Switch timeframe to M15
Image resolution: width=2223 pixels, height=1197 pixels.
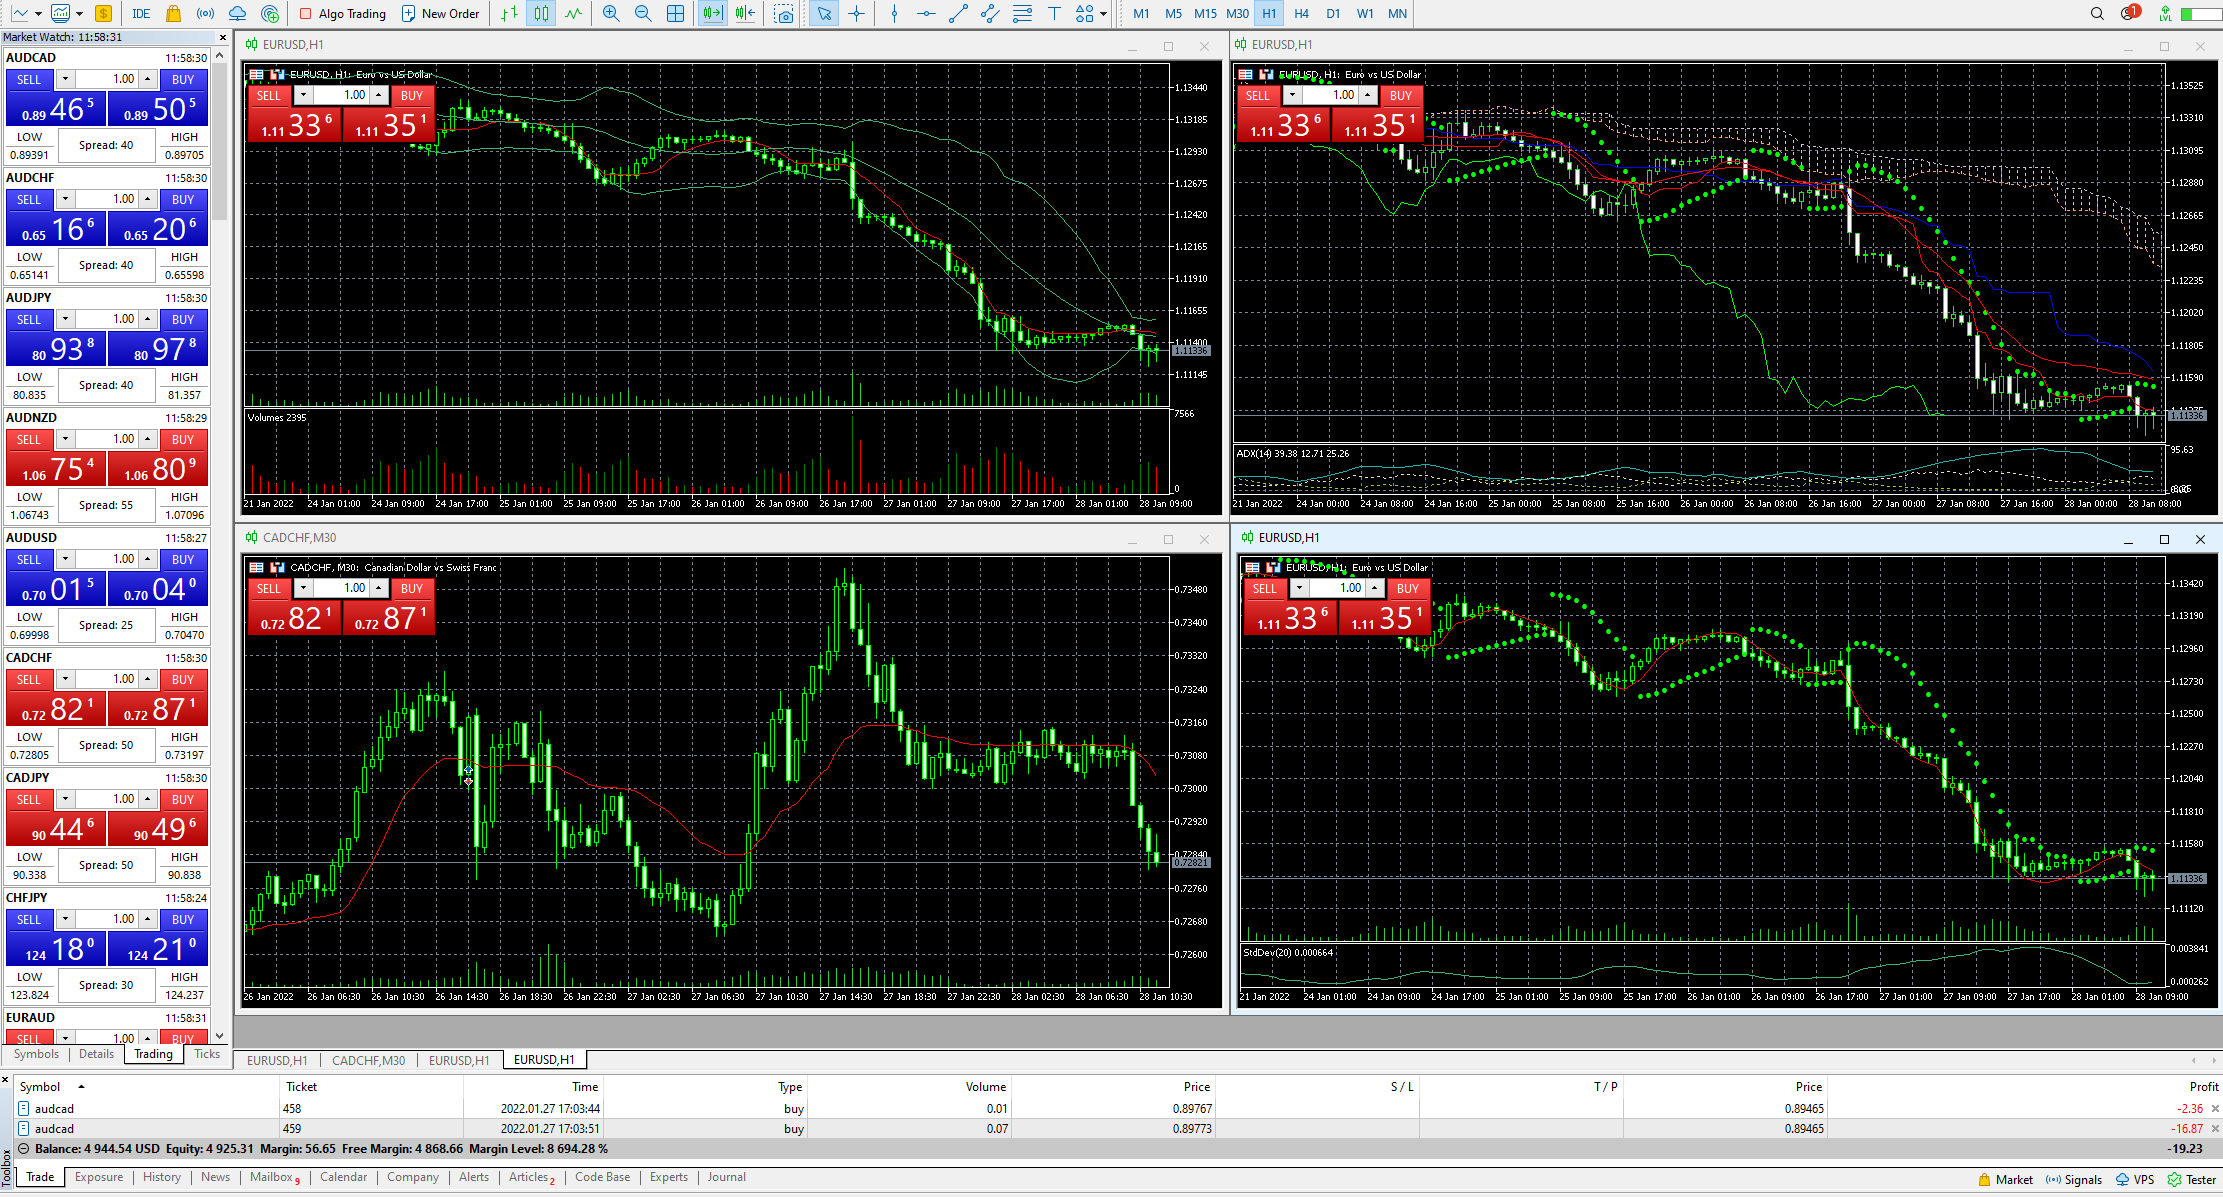tap(1205, 14)
